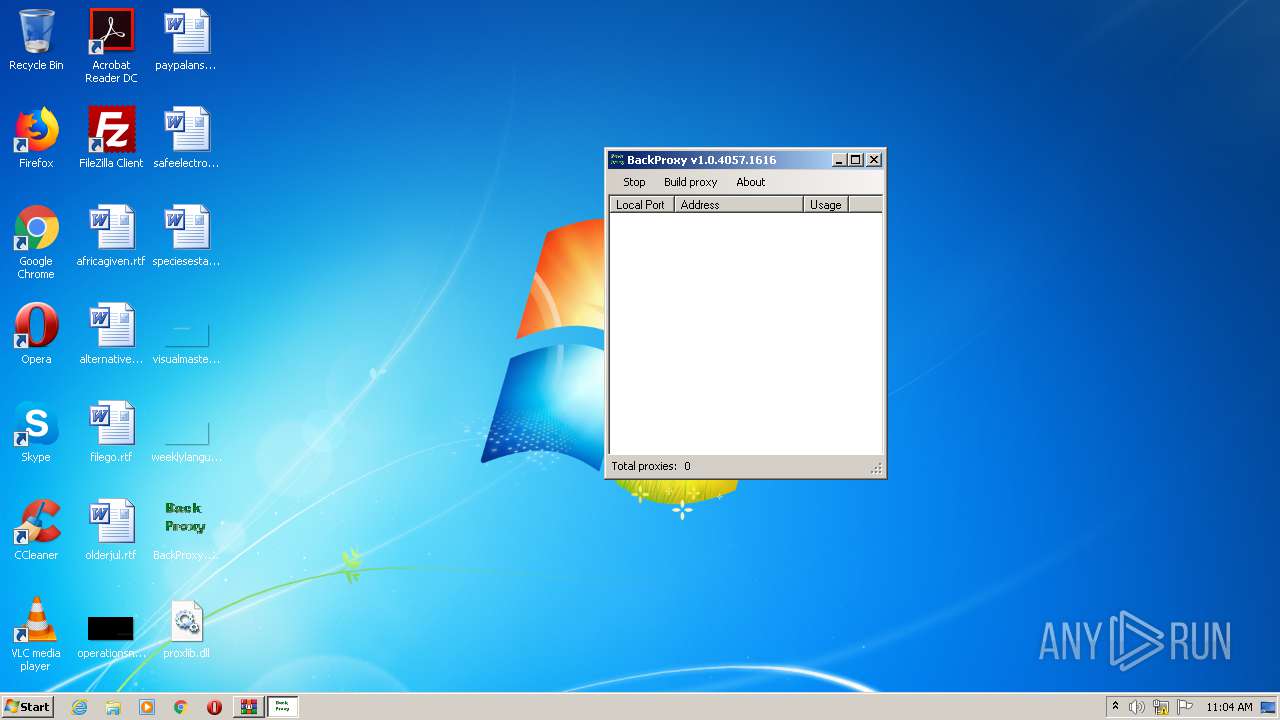Viewport: 1280px width, 720px height.
Task: Select olderjul.rtf file icon
Action: tap(111, 530)
